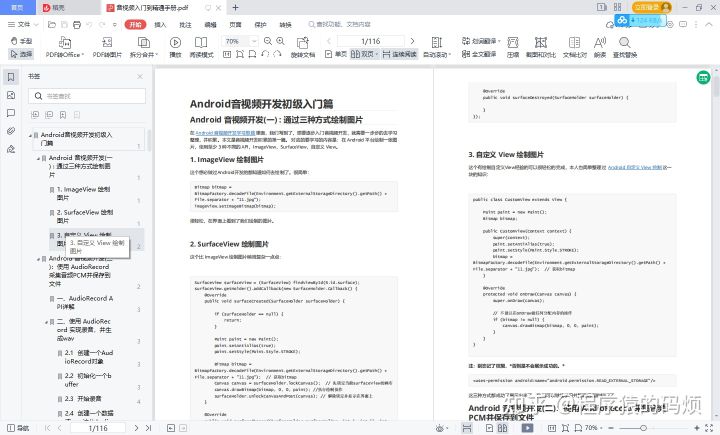The image size is (720, 435).
Task: Enter 阅读模式 reading mode
Action: tap(201, 47)
